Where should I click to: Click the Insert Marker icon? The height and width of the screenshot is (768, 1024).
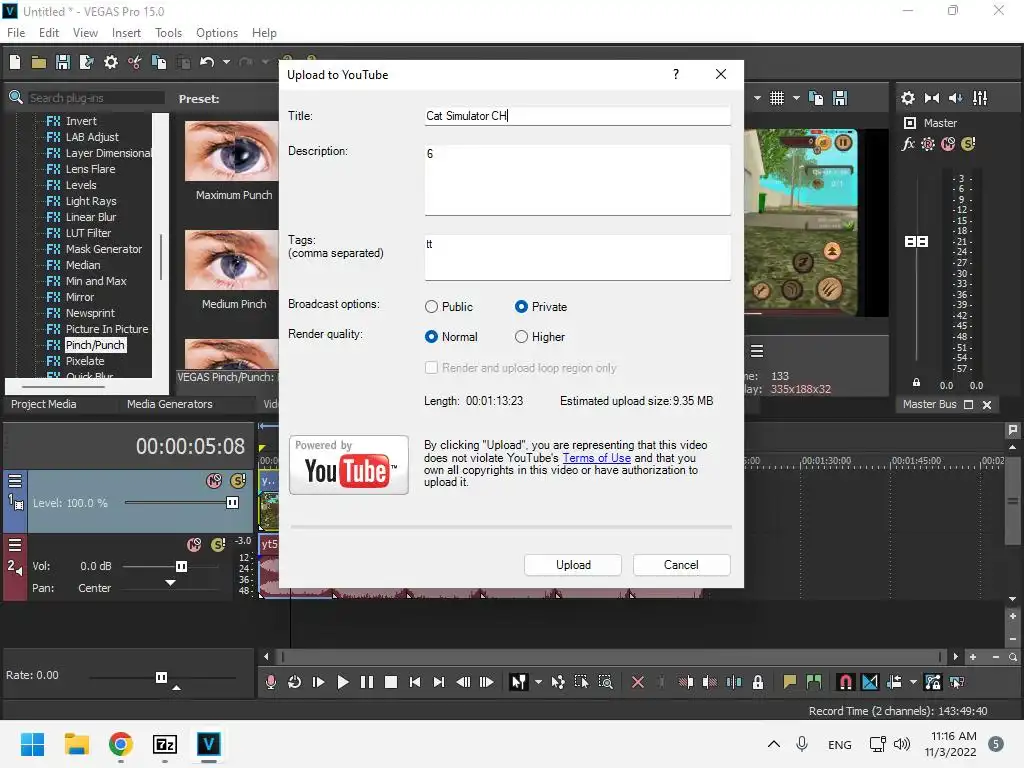[x=790, y=682]
